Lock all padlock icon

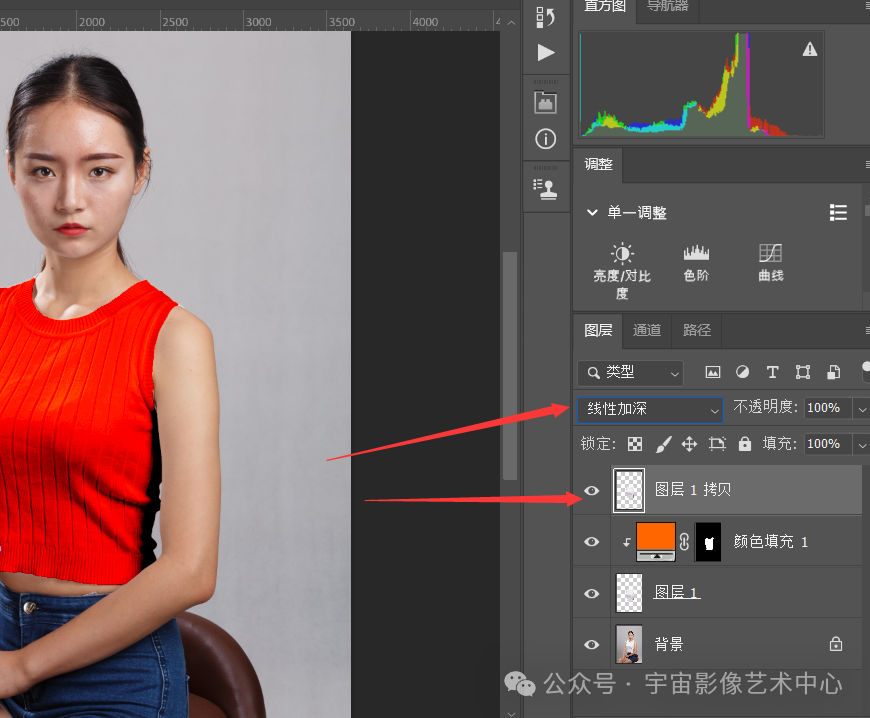tap(745, 444)
